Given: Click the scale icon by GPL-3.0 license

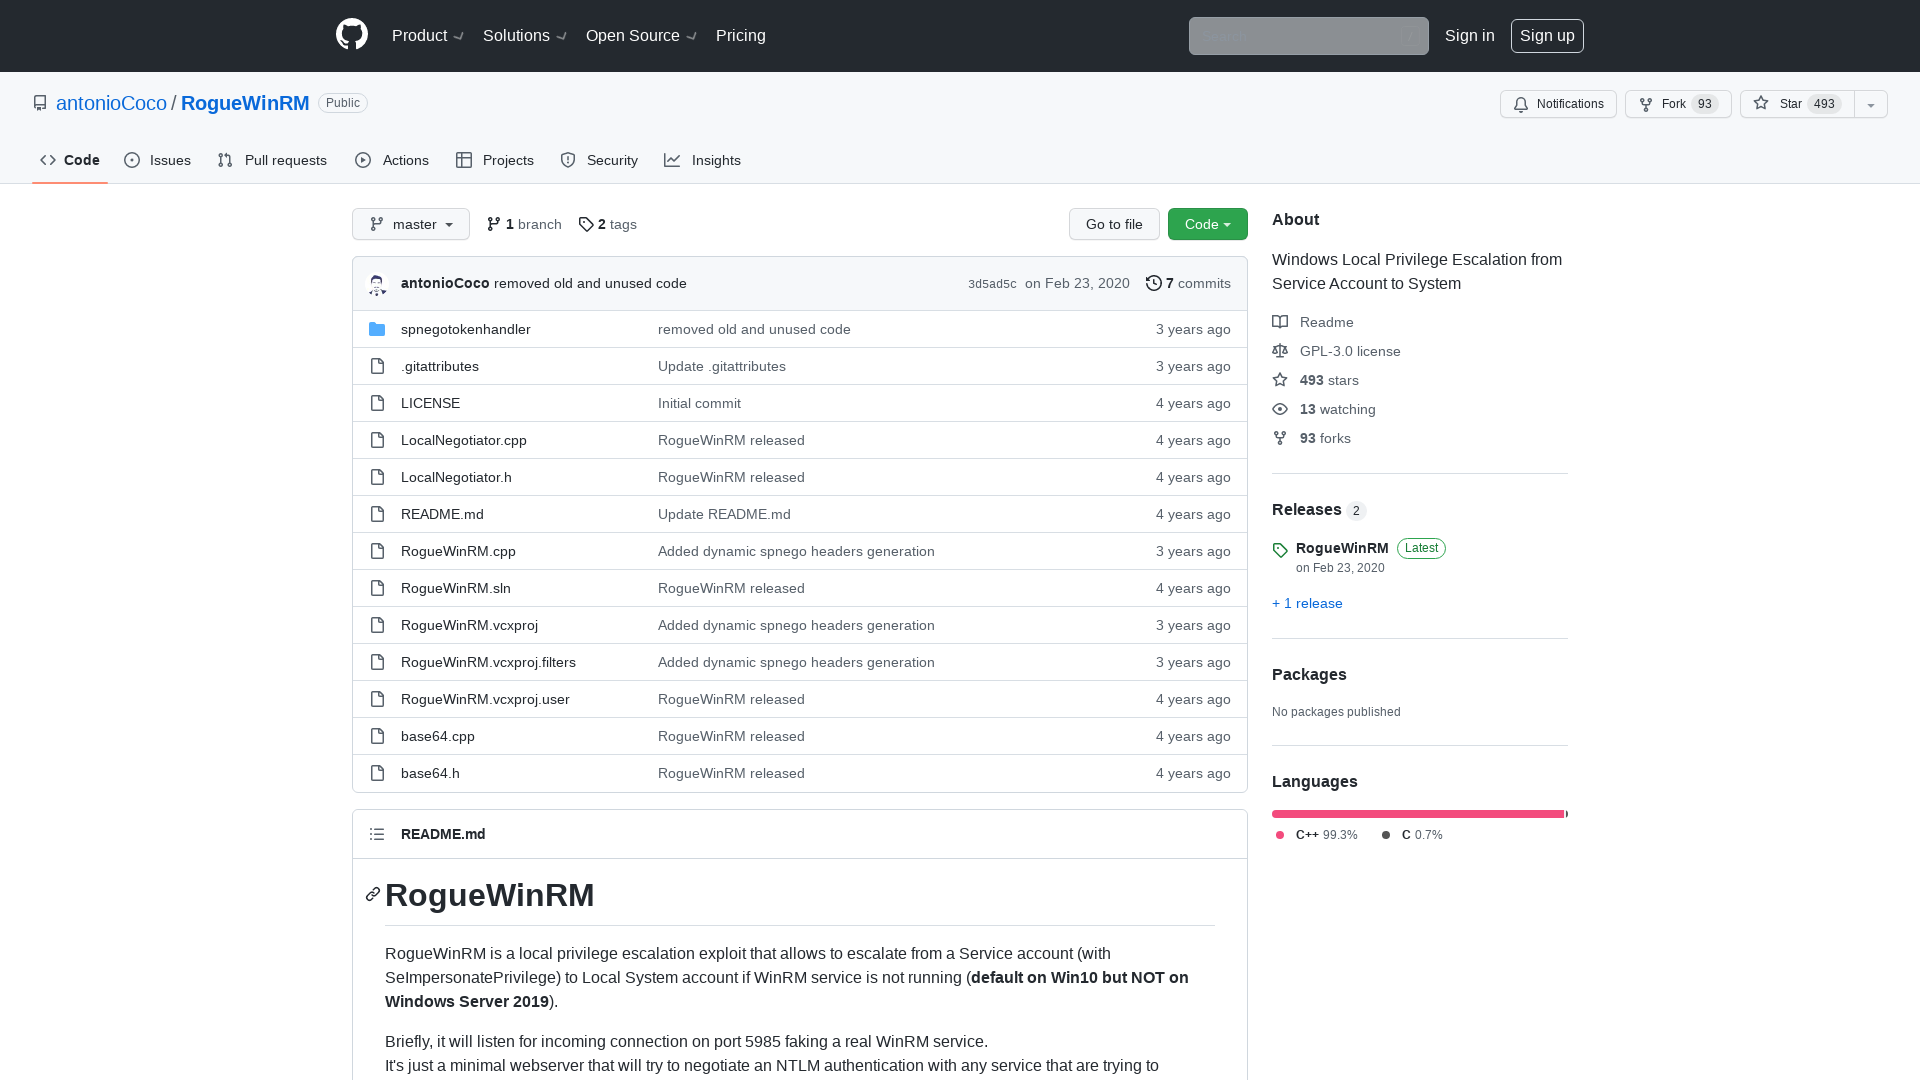Looking at the screenshot, I should [1280, 351].
